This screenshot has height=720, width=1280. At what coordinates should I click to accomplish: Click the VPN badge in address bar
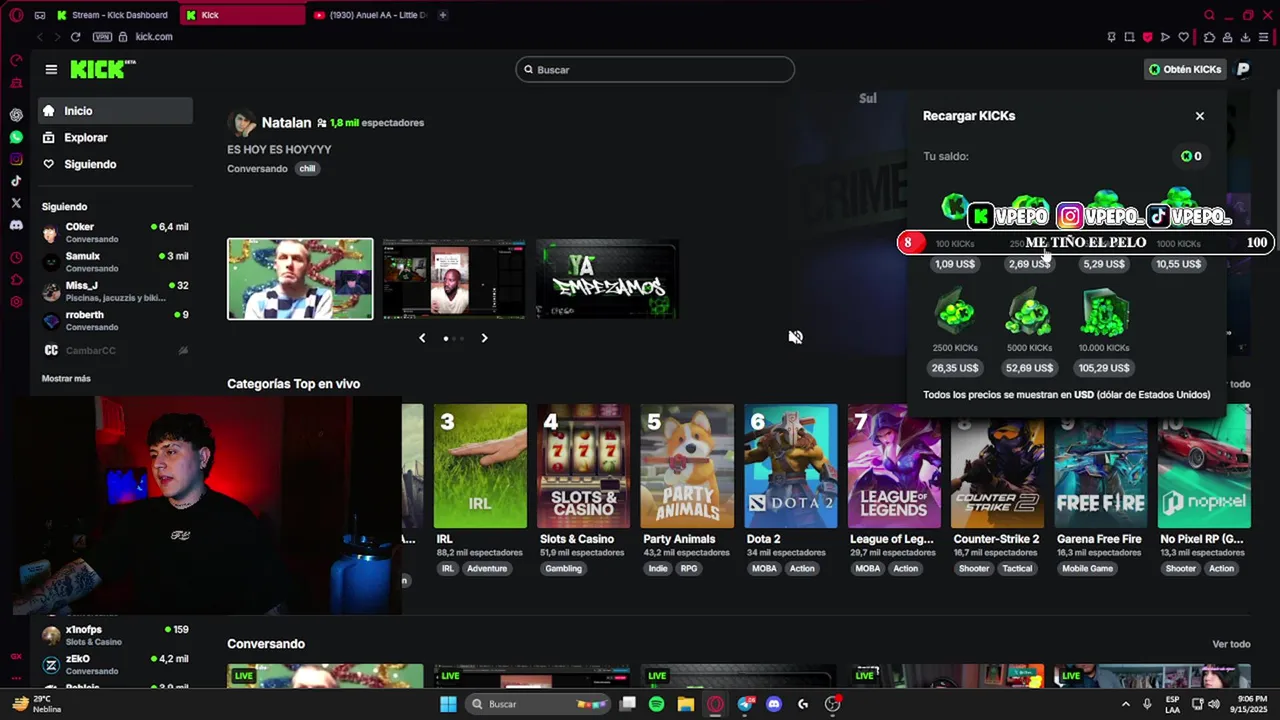click(102, 37)
